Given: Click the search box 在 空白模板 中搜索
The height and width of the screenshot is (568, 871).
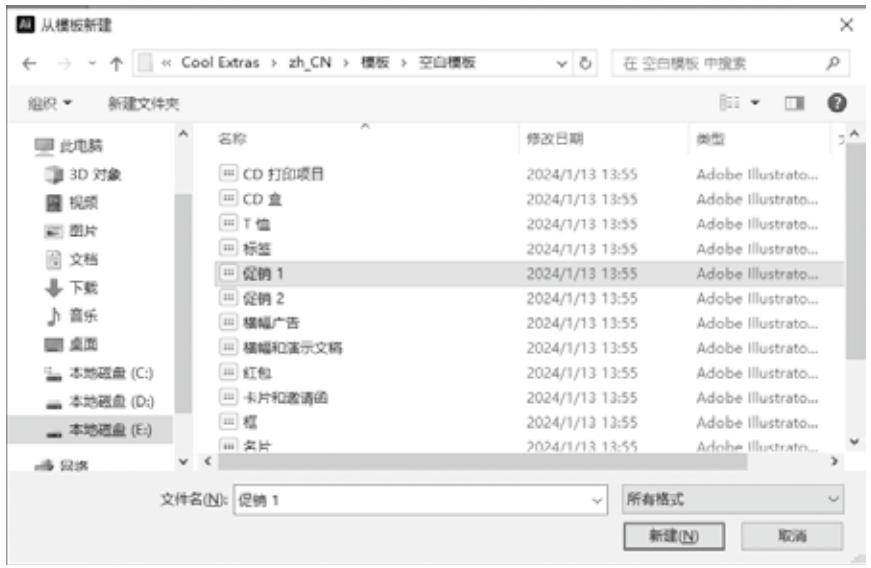Looking at the screenshot, I should [x=730, y=63].
